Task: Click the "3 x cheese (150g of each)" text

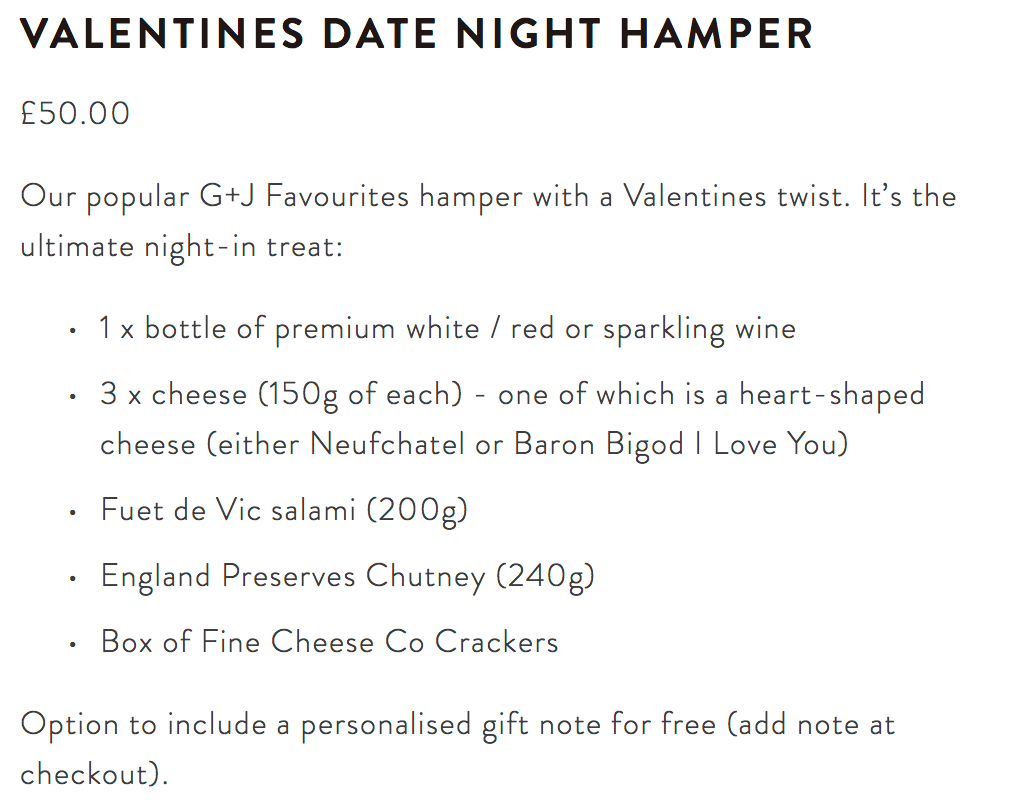Action: (x=281, y=395)
